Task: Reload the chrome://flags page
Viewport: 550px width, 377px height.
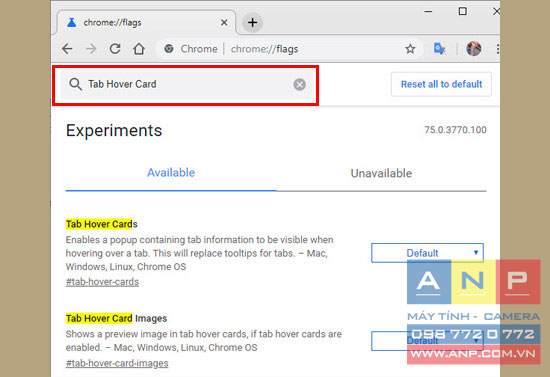Action: pyautogui.click(x=115, y=49)
